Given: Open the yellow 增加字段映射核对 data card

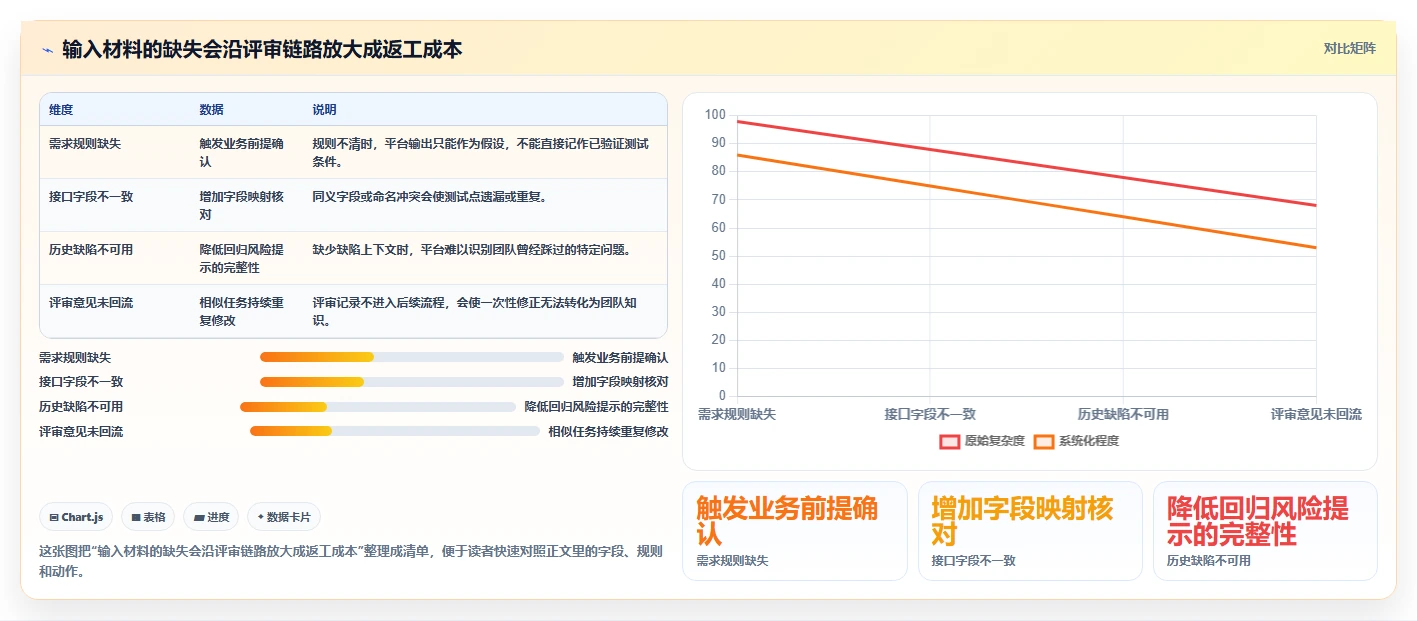Looking at the screenshot, I should pos(1030,531).
